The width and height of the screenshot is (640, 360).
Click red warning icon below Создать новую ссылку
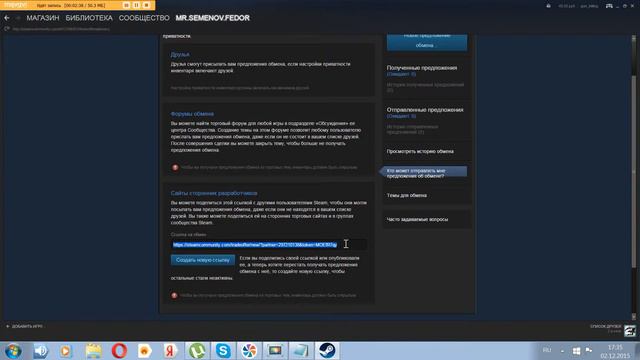174,295
